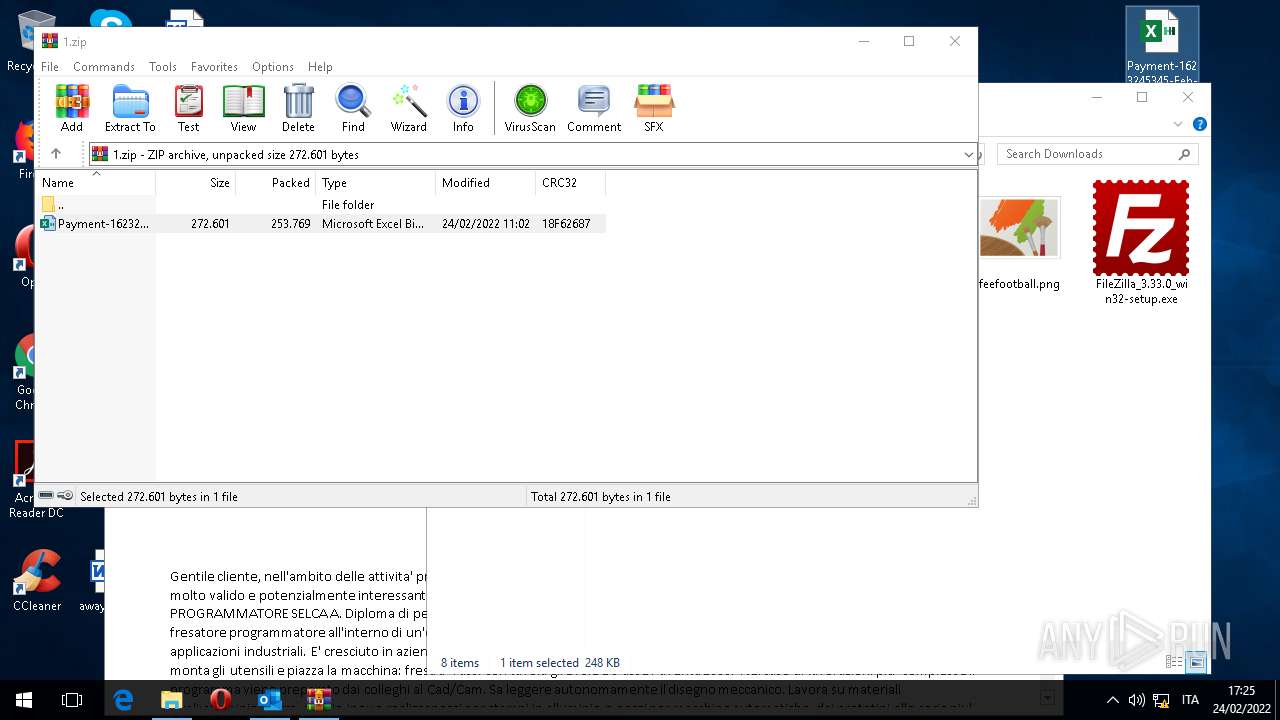Select the parent '..' folder row
1280x720 pixels.
(x=321, y=205)
